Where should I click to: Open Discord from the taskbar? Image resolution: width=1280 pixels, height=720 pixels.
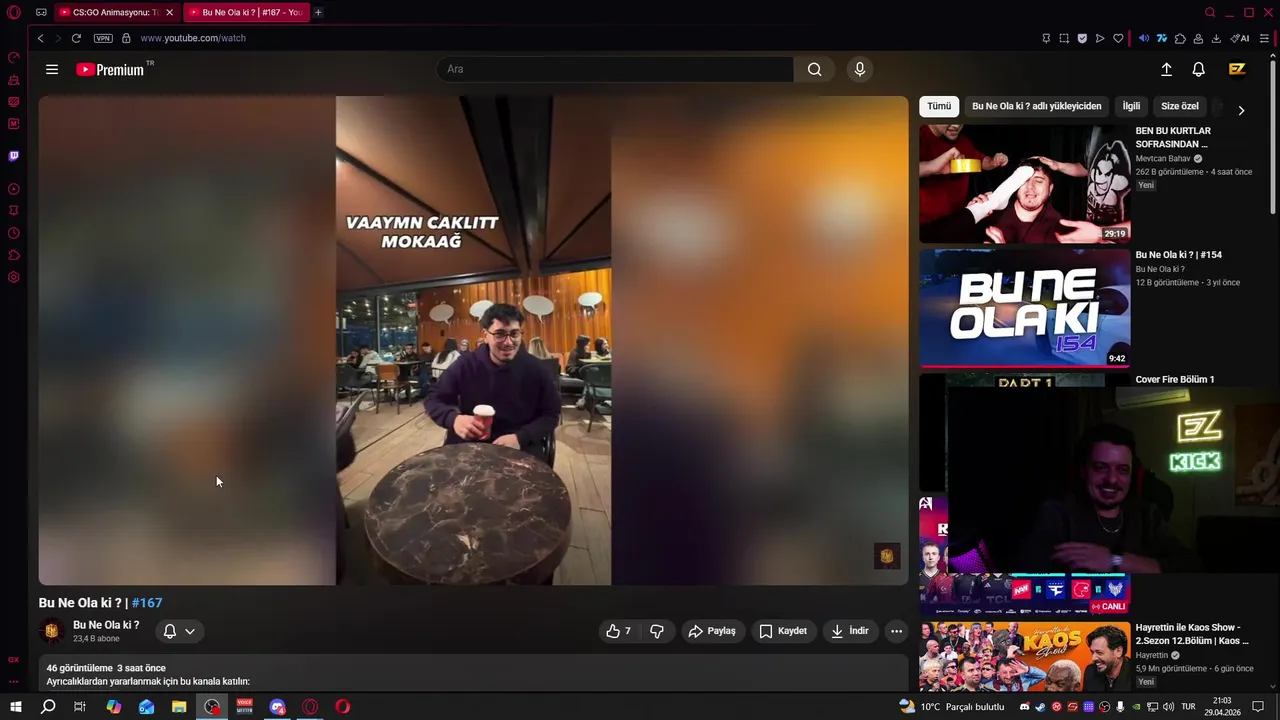tap(277, 707)
